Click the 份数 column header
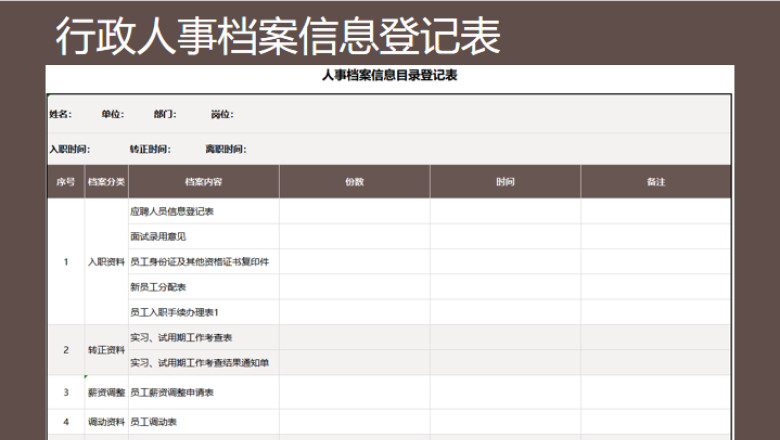This screenshot has height=440, width=780. [355, 182]
